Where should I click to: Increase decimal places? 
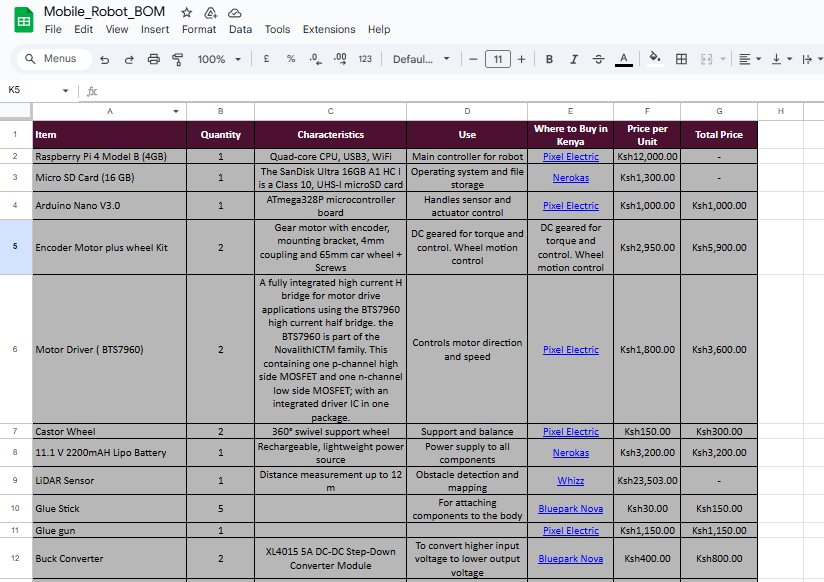pyautogui.click(x=340, y=59)
